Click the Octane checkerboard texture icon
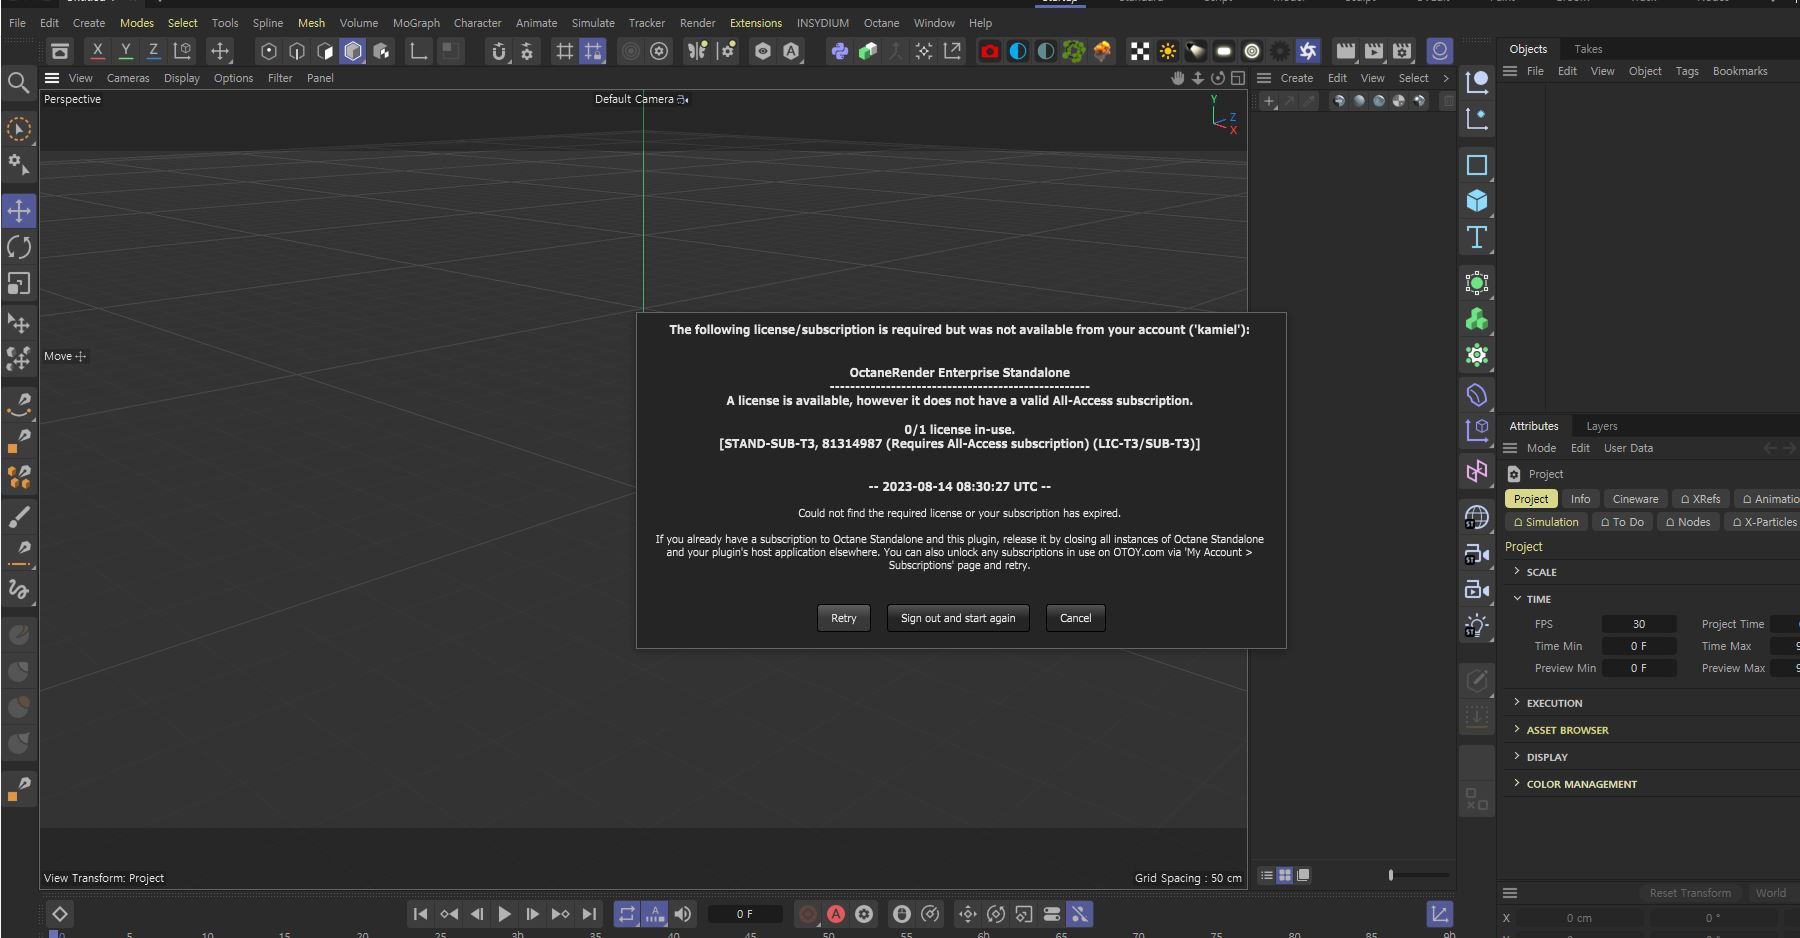The width and height of the screenshot is (1800, 938). click(1140, 51)
